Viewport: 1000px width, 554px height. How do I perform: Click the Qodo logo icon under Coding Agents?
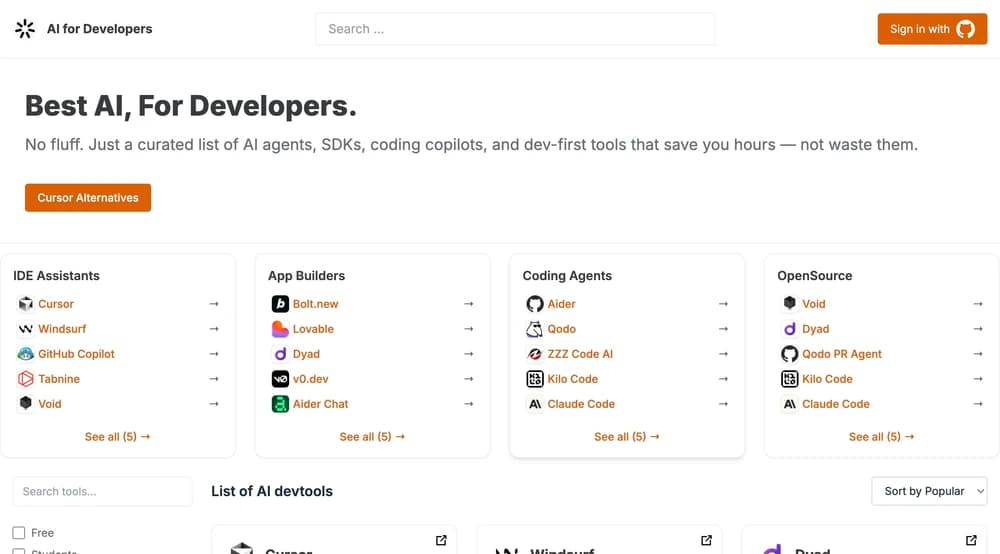tap(534, 329)
